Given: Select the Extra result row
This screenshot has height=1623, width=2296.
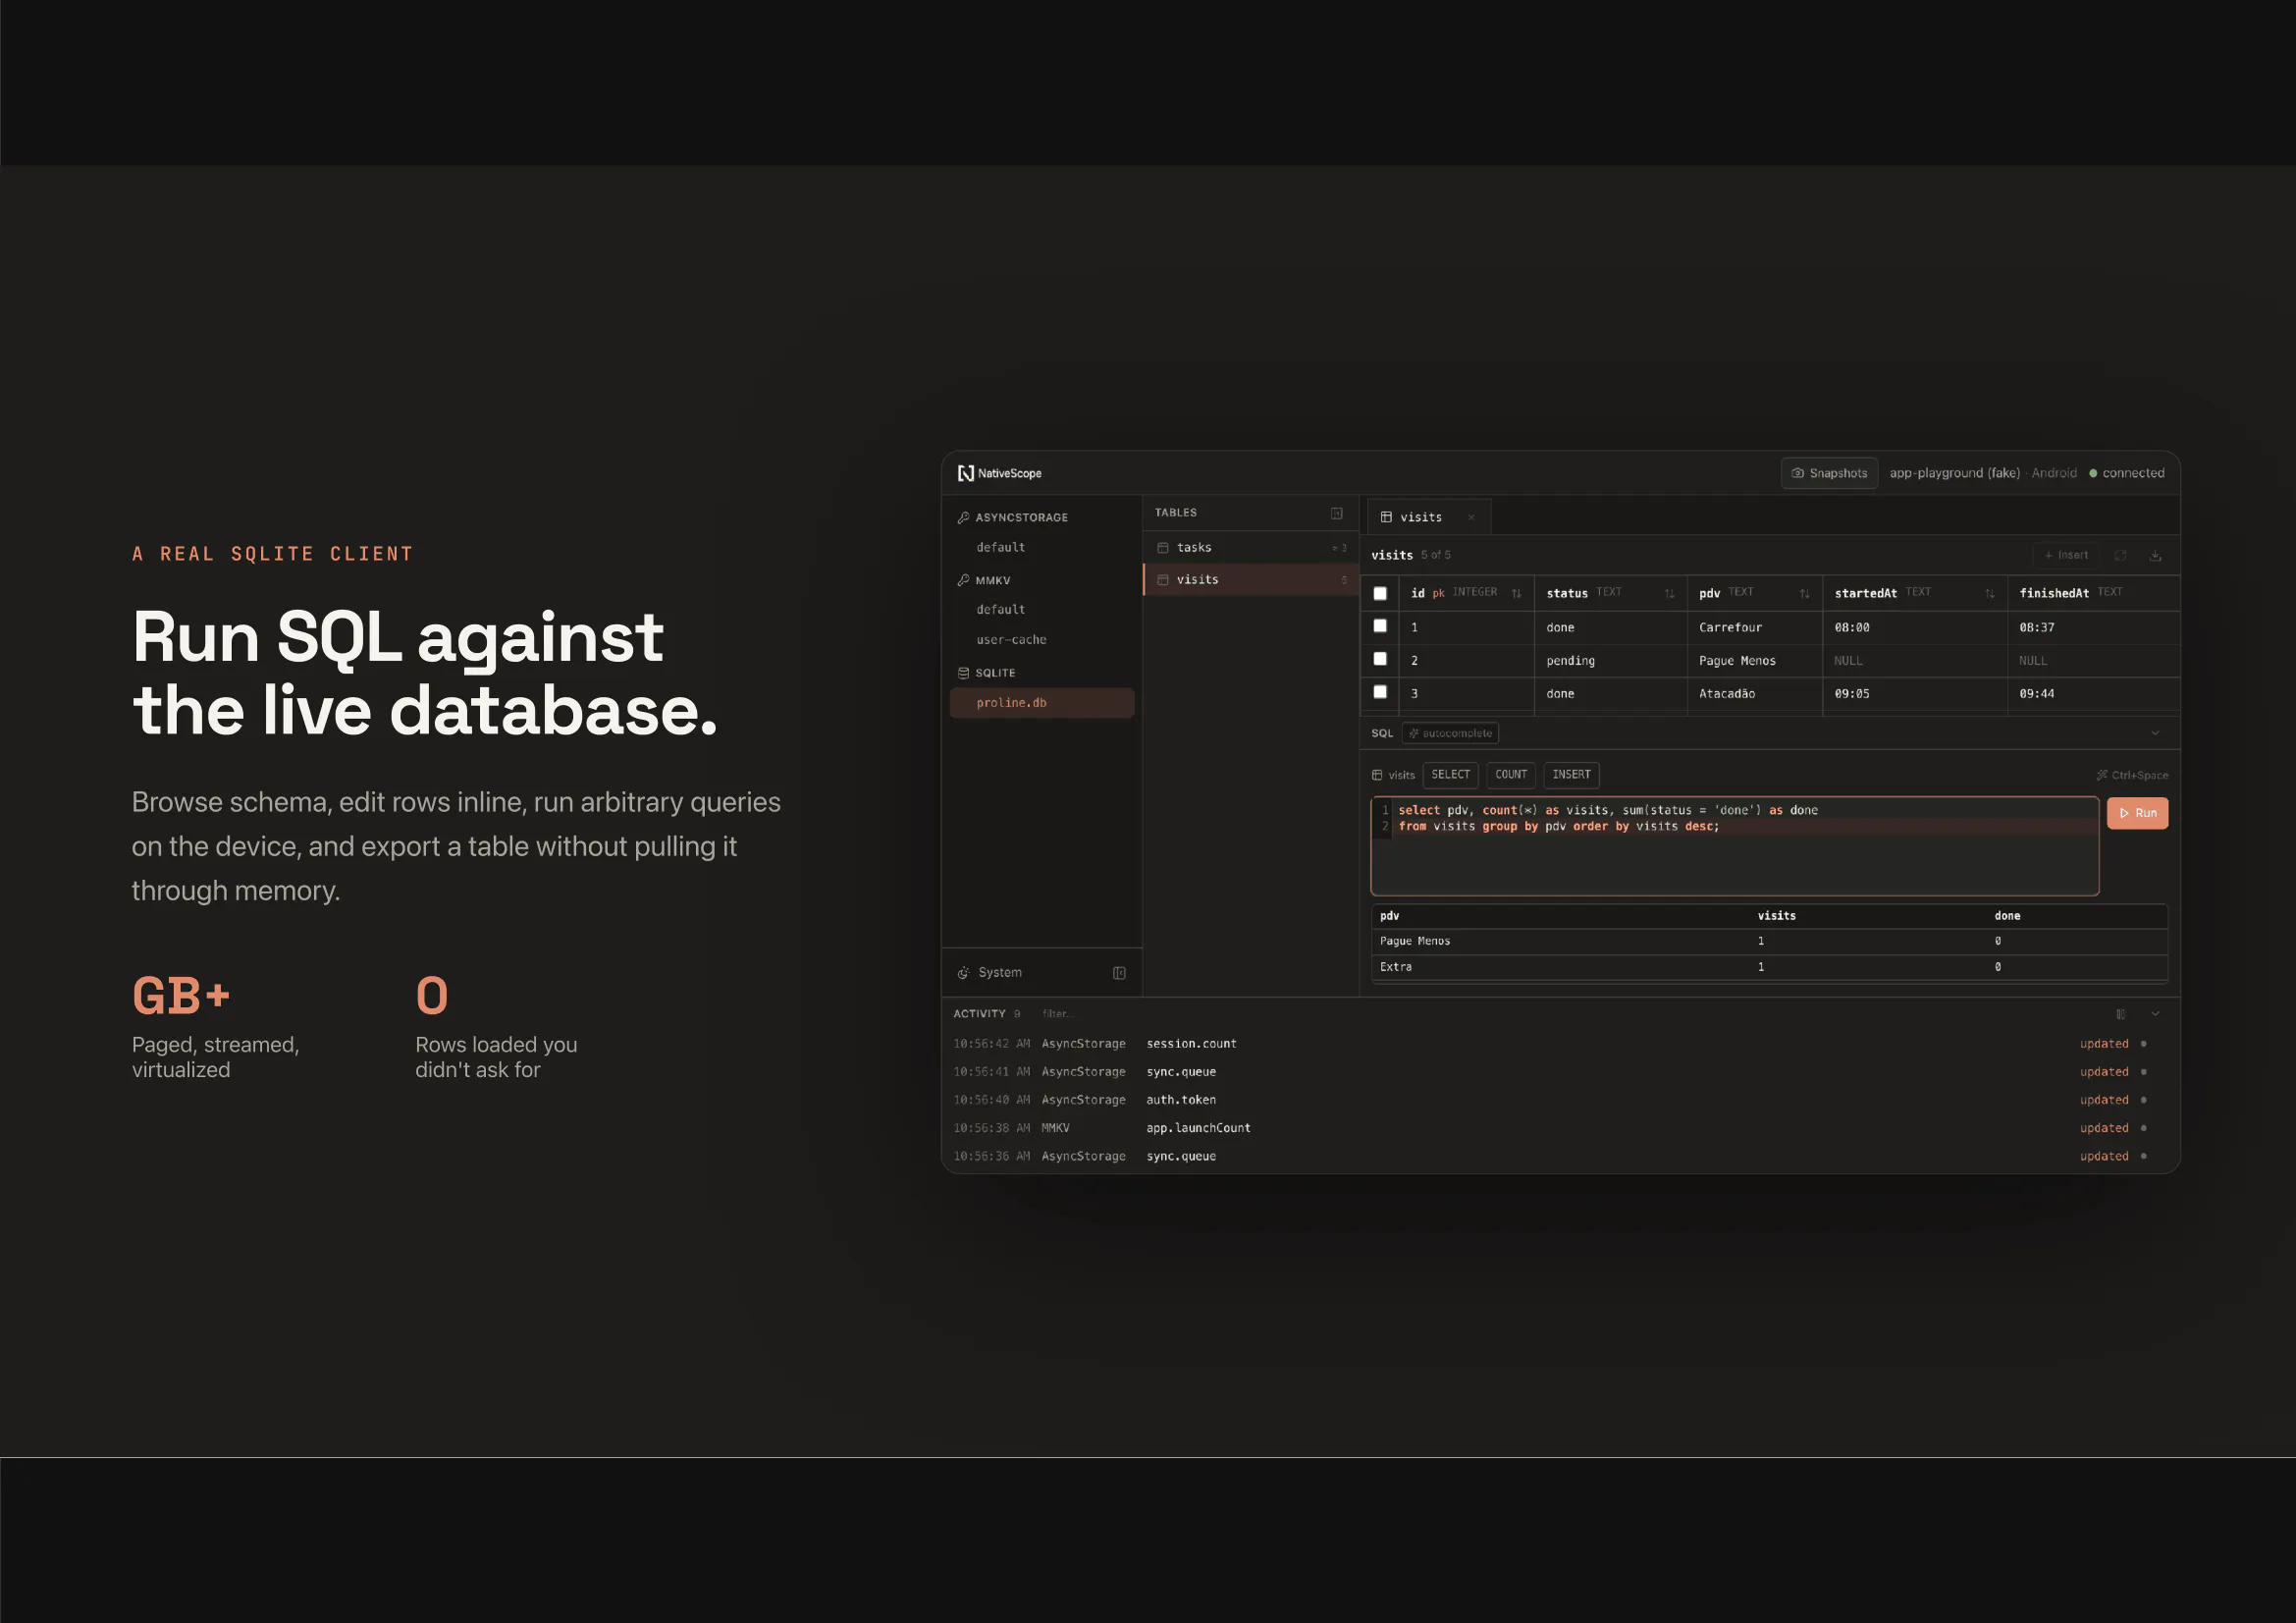Looking at the screenshot, I should coord(1769,968).
